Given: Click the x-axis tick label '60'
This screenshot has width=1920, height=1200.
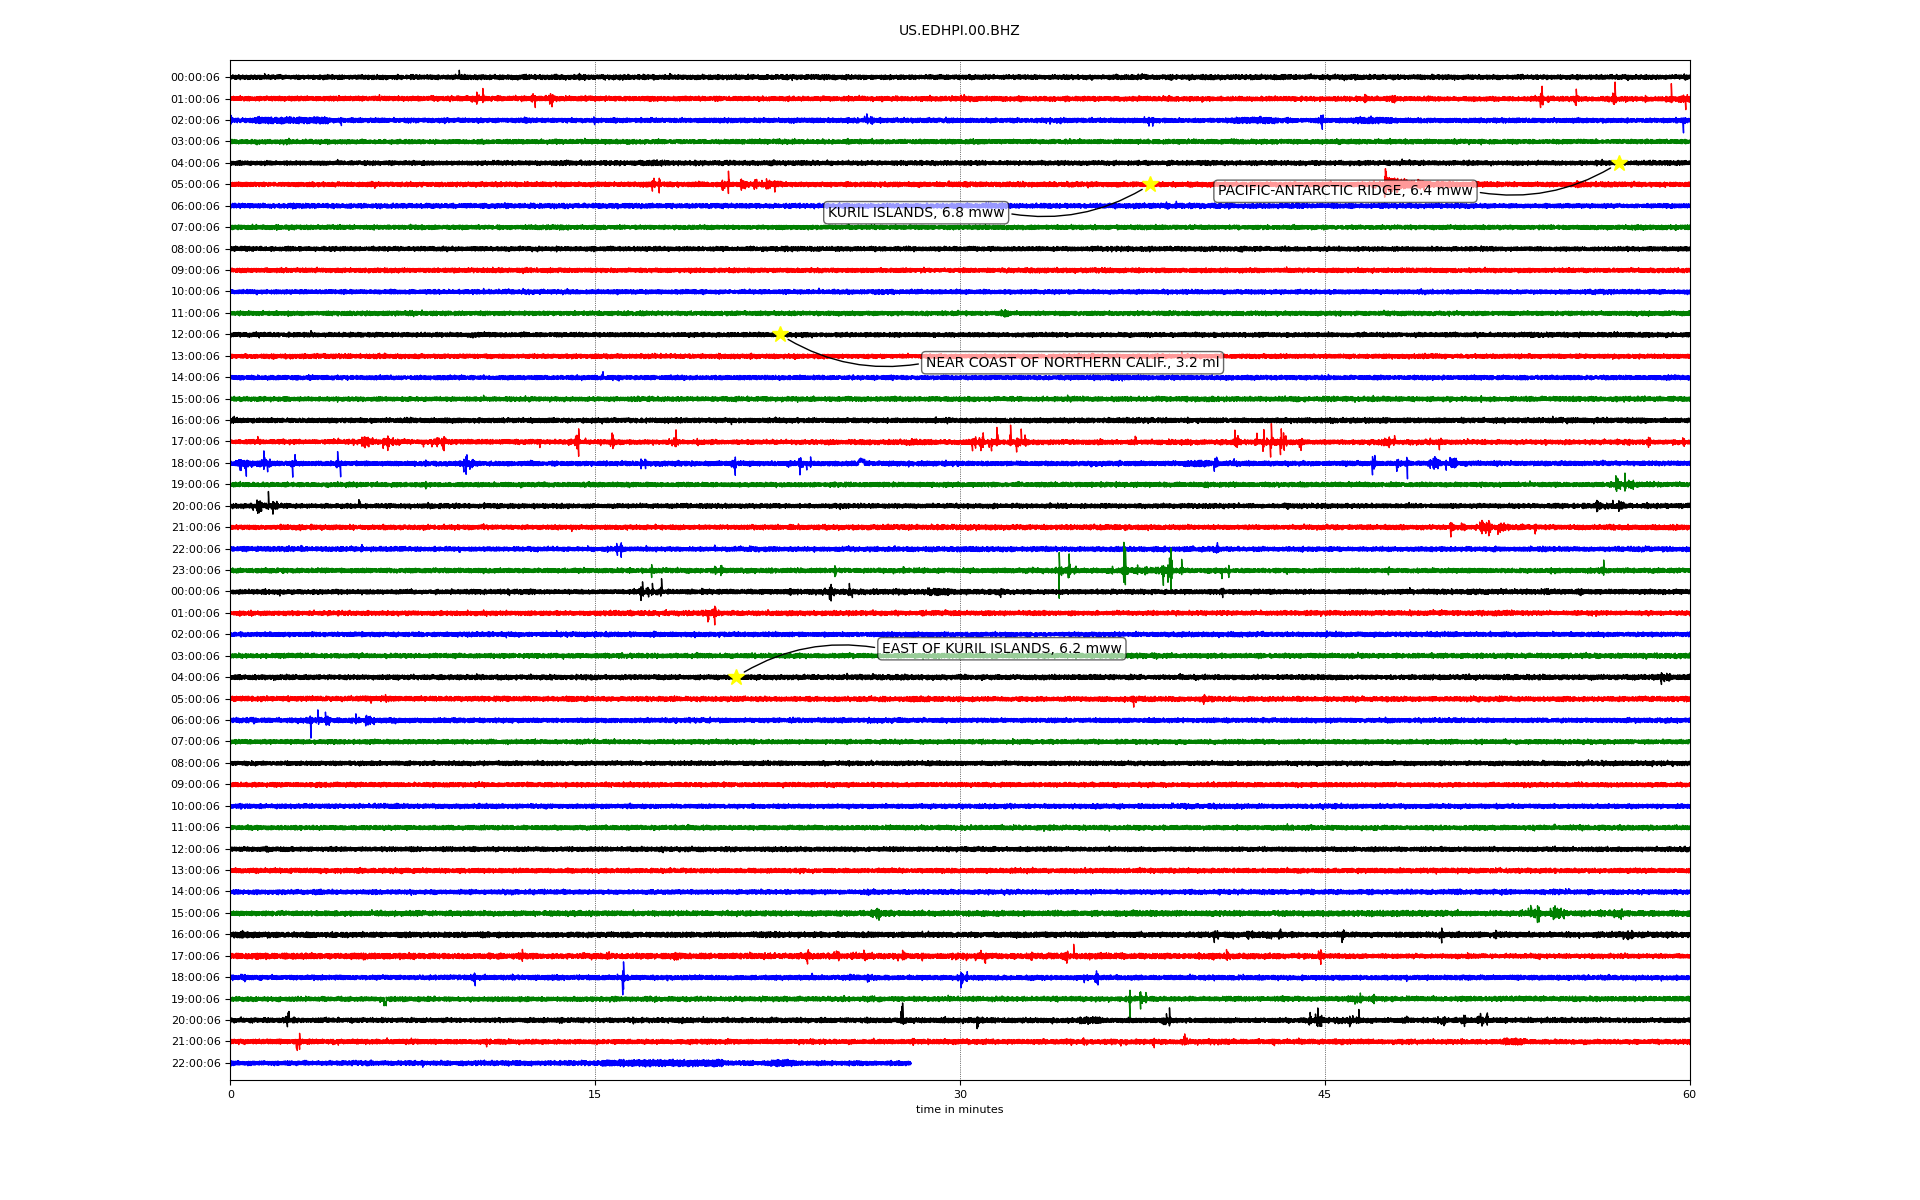Looking at the screenshot, I should pos(1689,1094).
